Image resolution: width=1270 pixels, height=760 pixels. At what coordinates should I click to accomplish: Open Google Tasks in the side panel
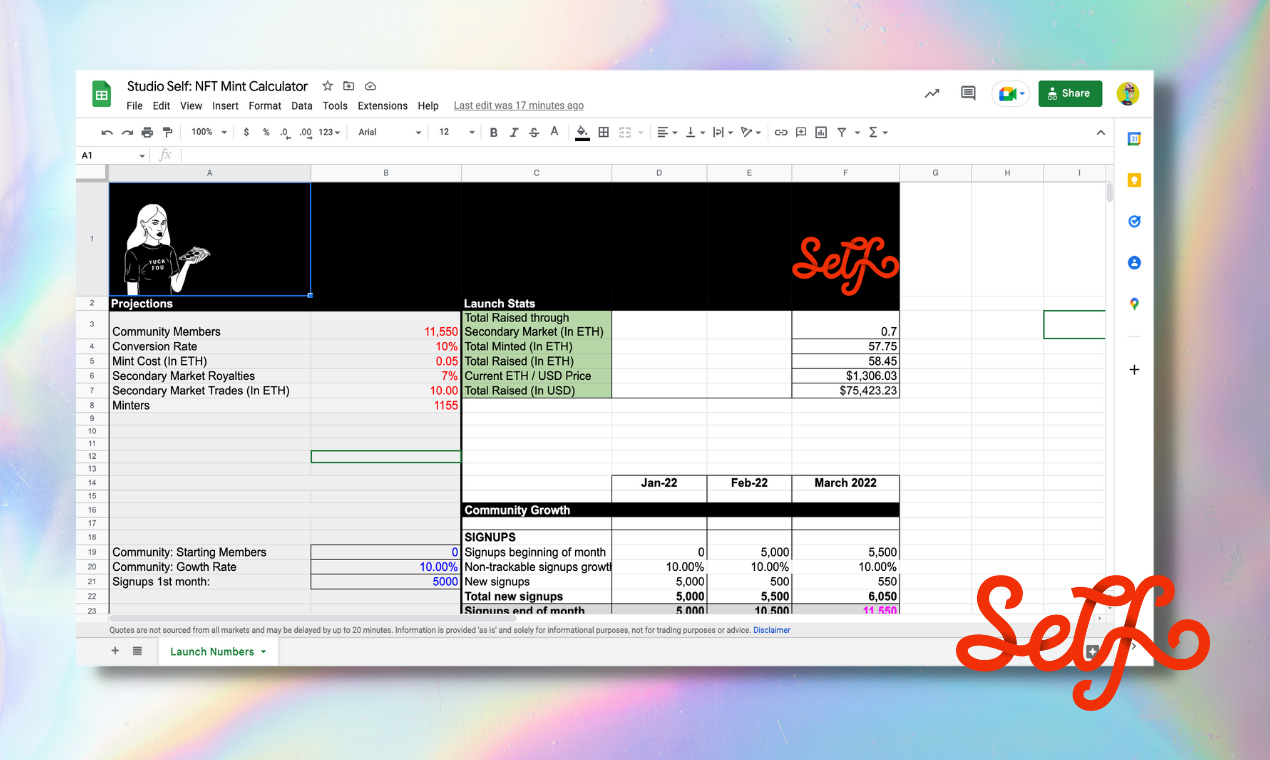pyautogui.click(x=1134, y=221)
